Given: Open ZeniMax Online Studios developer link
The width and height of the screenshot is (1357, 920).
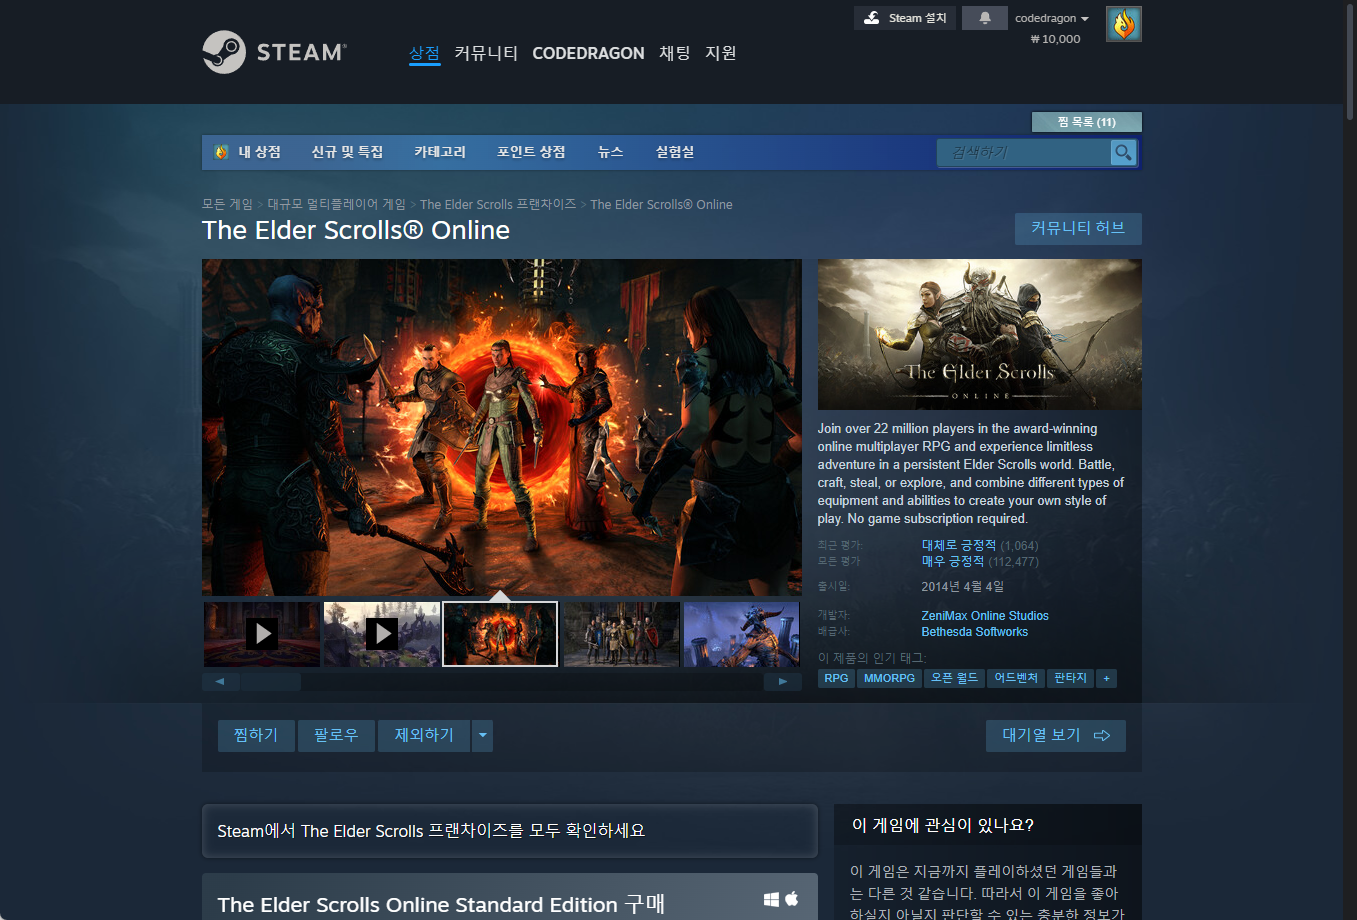Looking at the screenshot, I should [x=985, y=616].
